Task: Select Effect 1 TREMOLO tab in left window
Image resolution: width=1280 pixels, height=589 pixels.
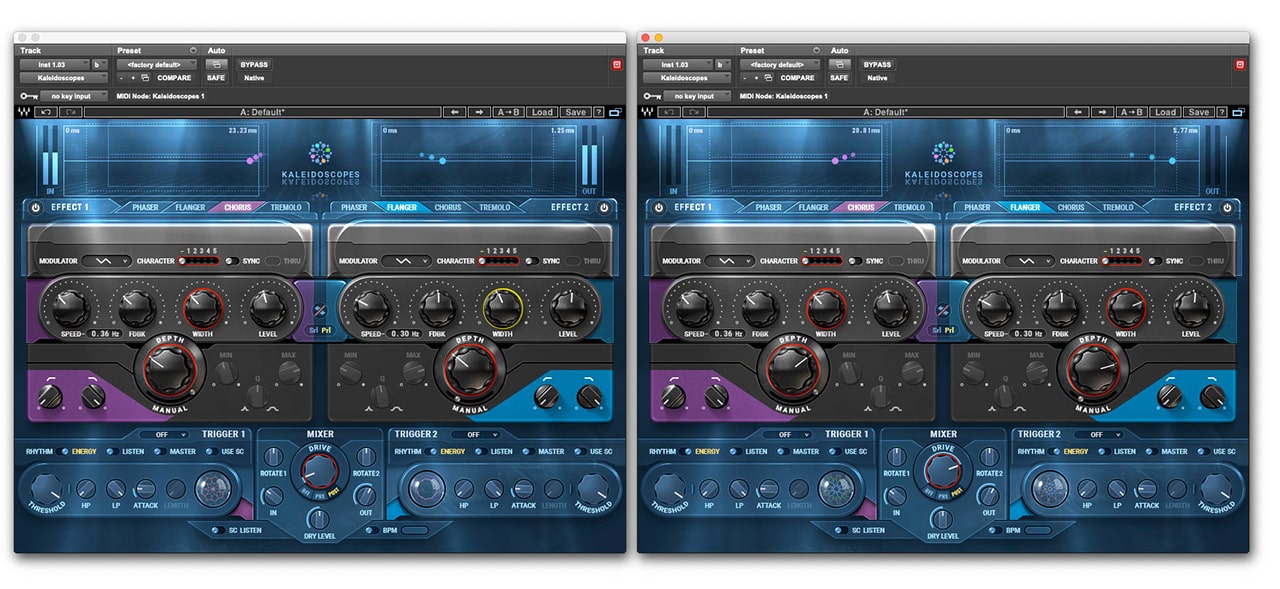Action: pos(285,208)
